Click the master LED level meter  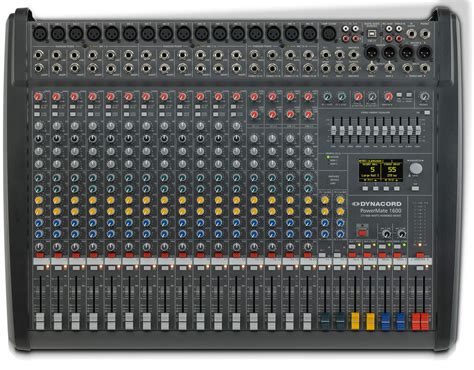[420, 222]
